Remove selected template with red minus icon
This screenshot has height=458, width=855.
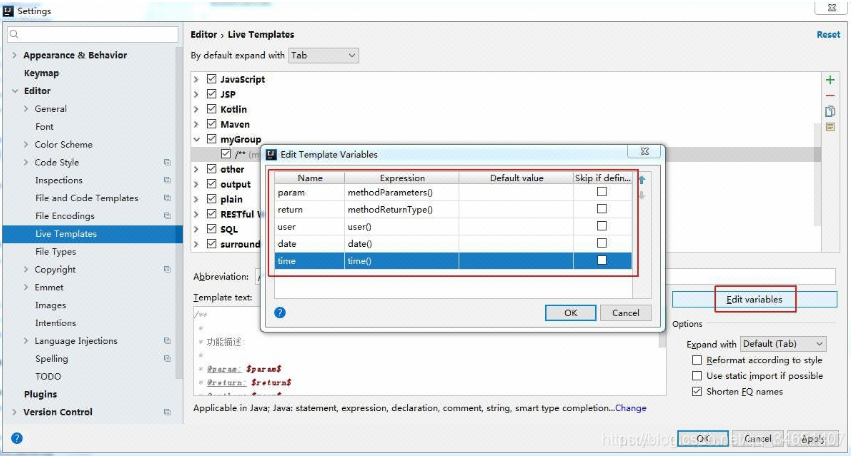pos(830,95)
